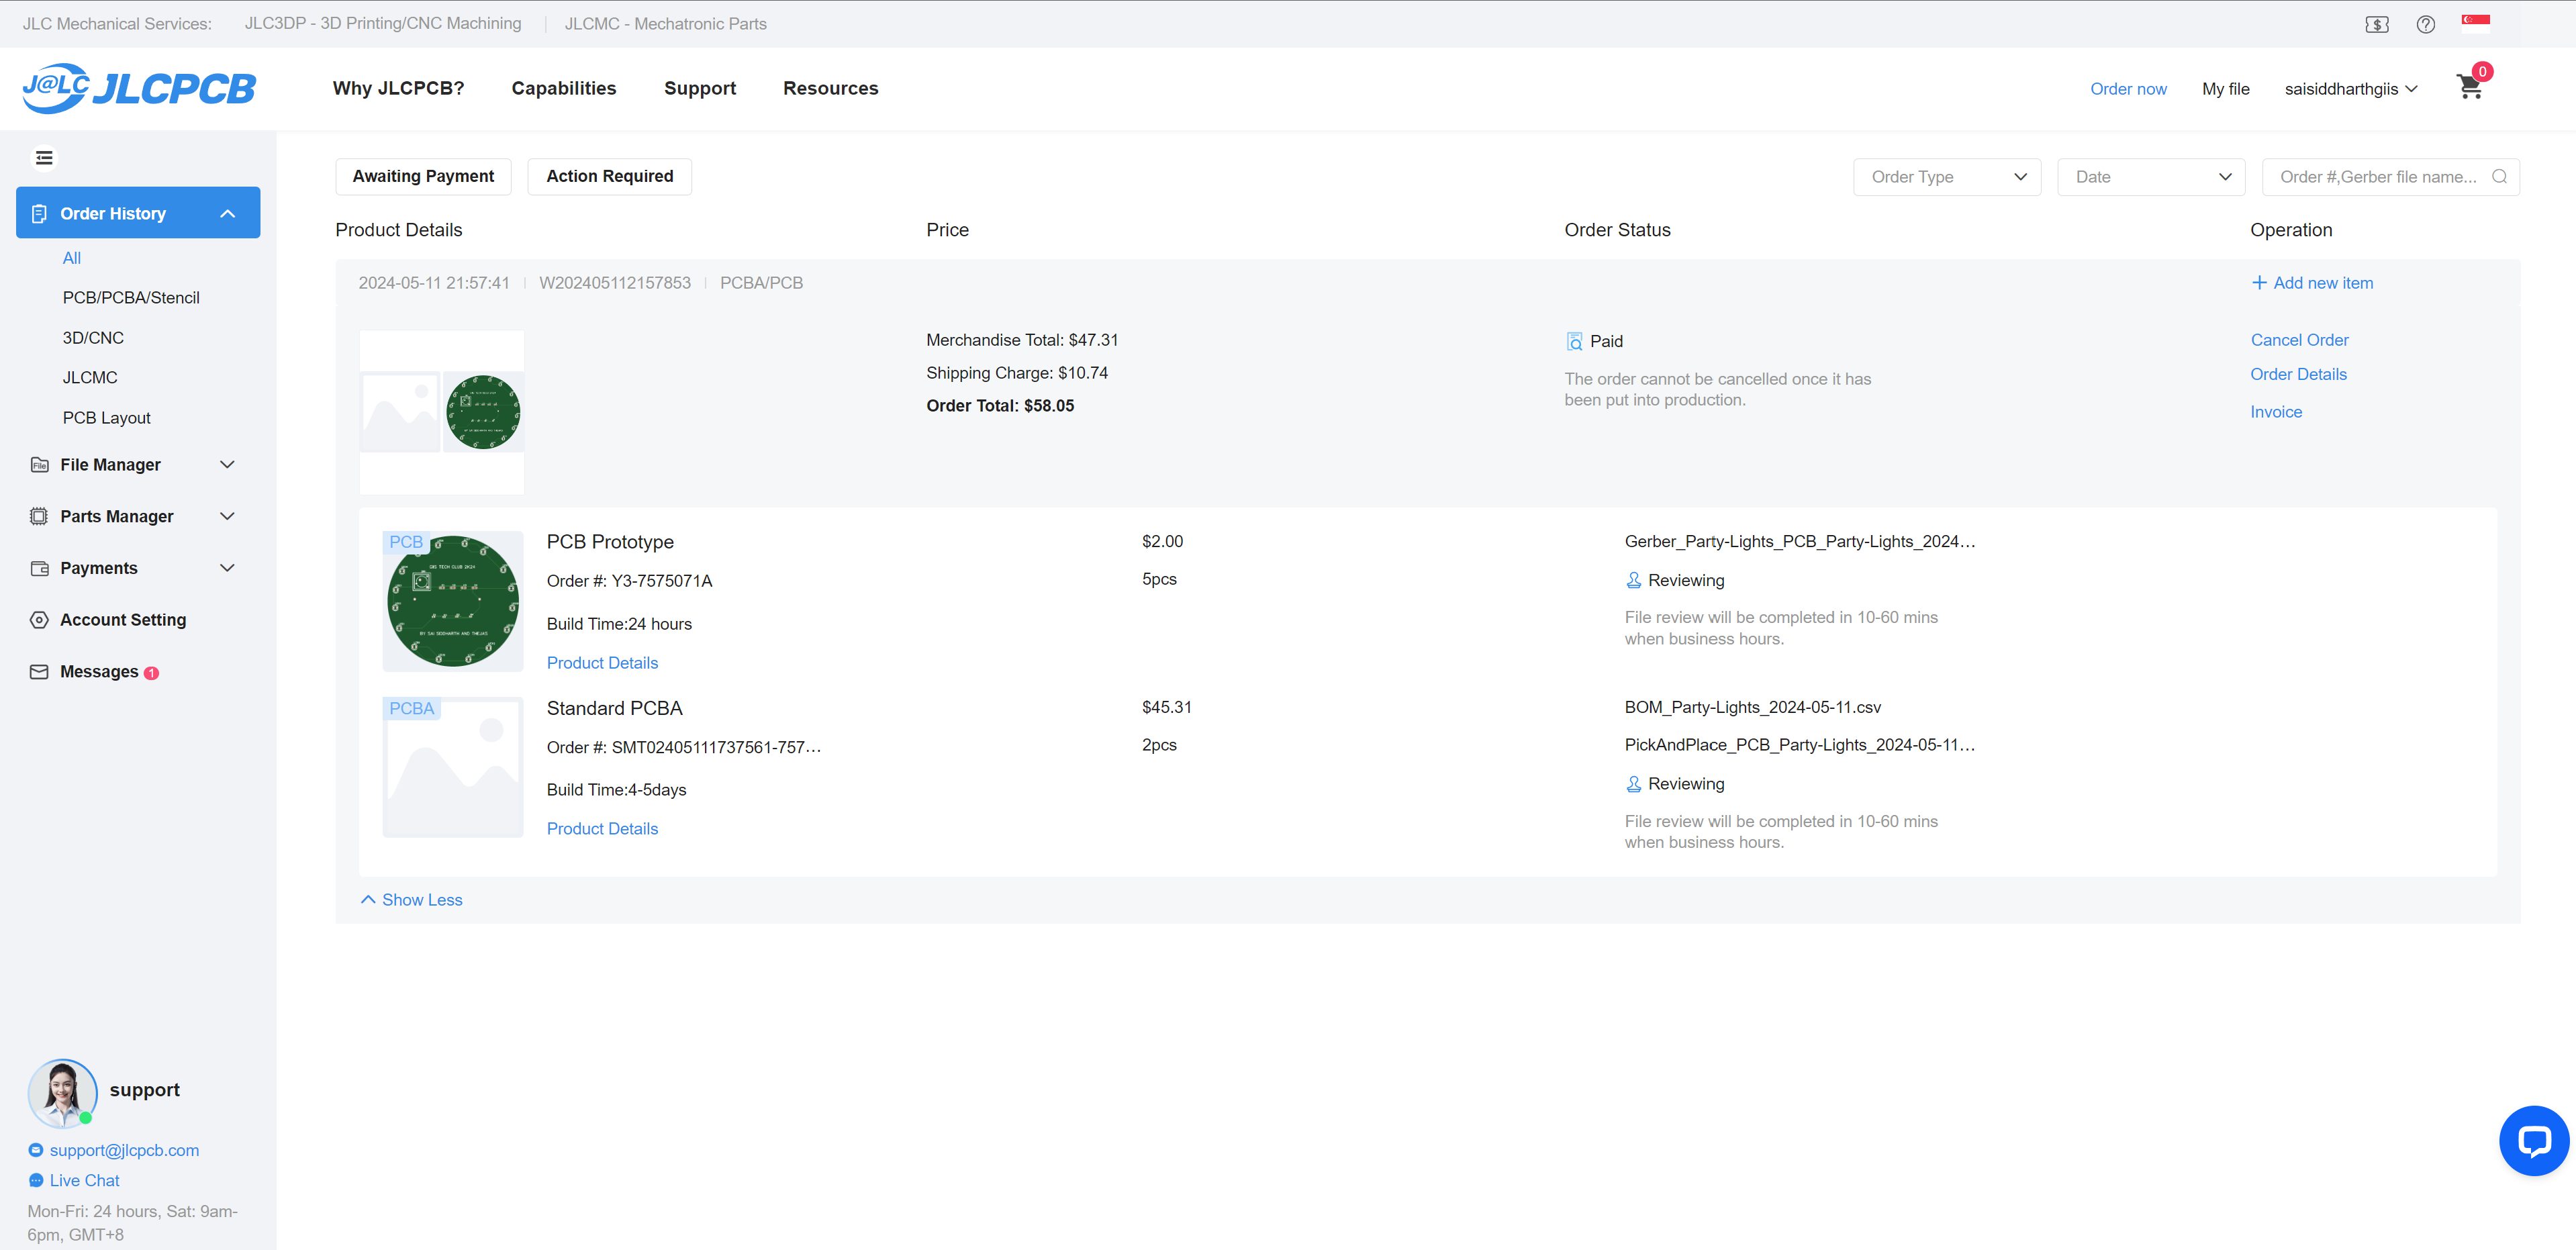The image size is (2576, 1250).
Task: Open the Date filter dropdown
Action: point(2150,177)
